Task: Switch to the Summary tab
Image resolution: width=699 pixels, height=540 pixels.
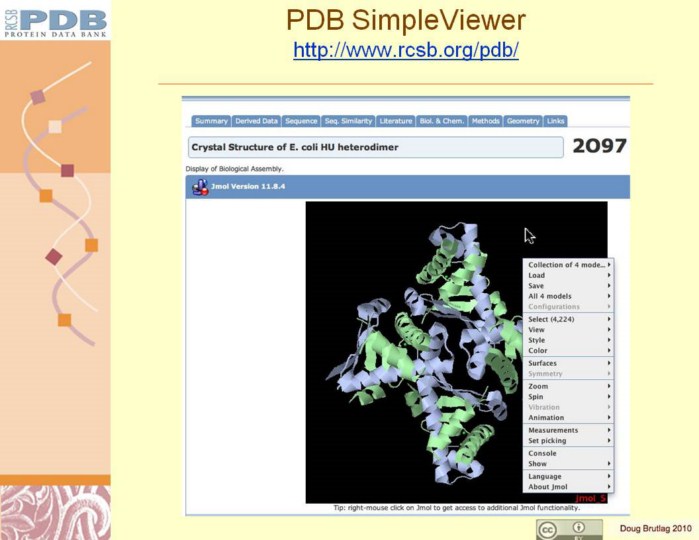Action: pos(211,121)
